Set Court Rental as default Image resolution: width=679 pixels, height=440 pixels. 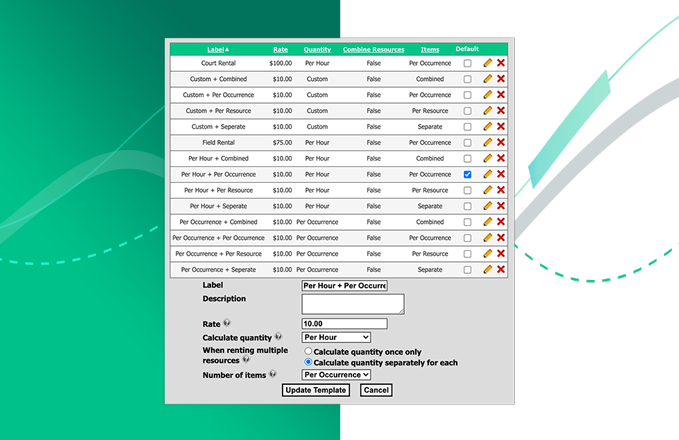pos(467,63)
